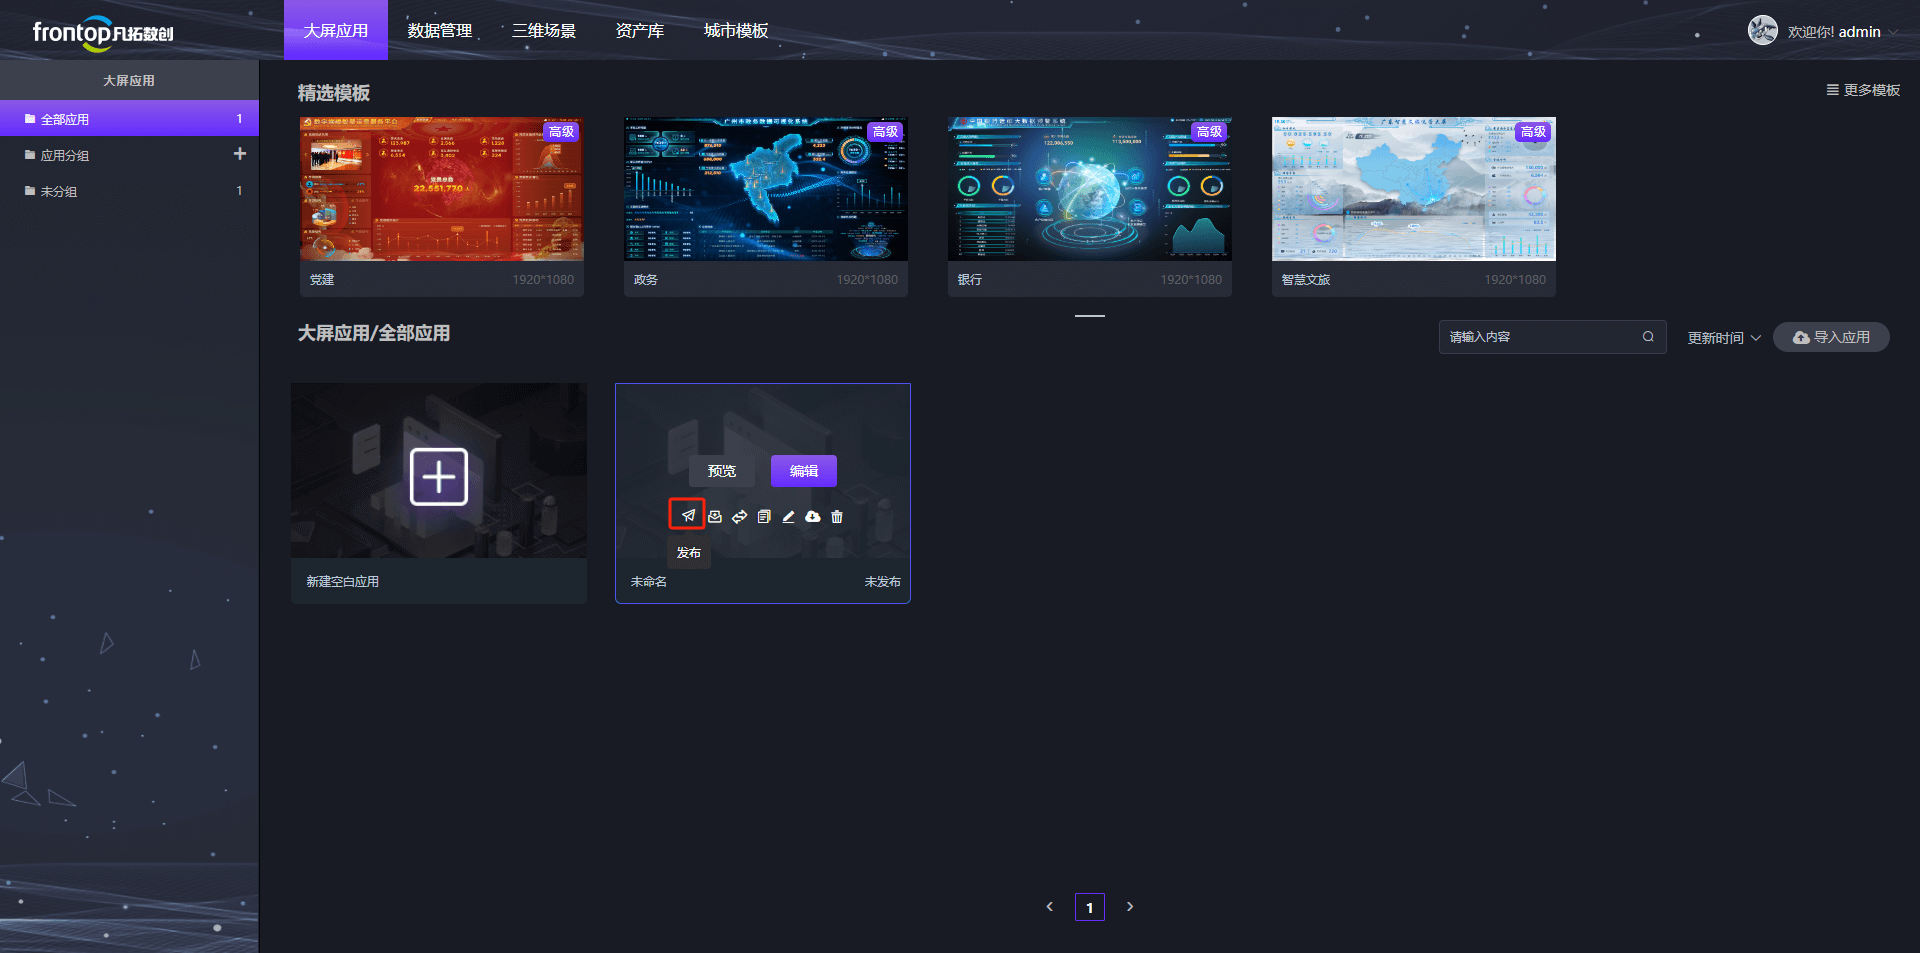Click the copy/duplicate icon on 未命名 card
This screenshot has height=953, width=1920.
click(x=764, y=517)
